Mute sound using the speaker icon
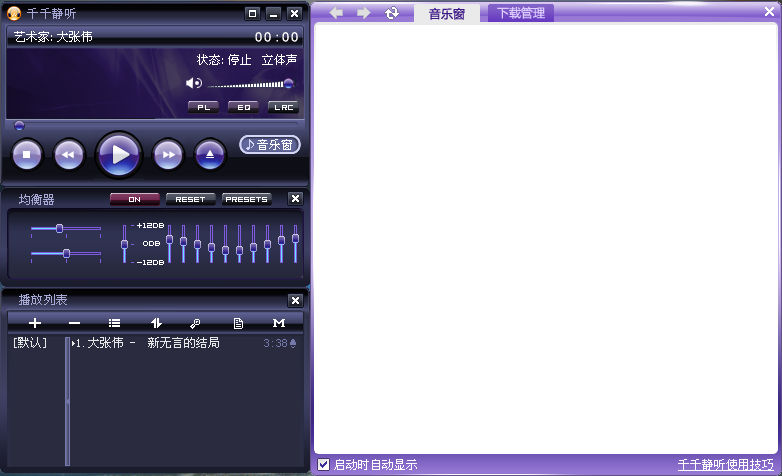This screenshot has width=782, height=476. pyautogui.click(x=194, y=83)
